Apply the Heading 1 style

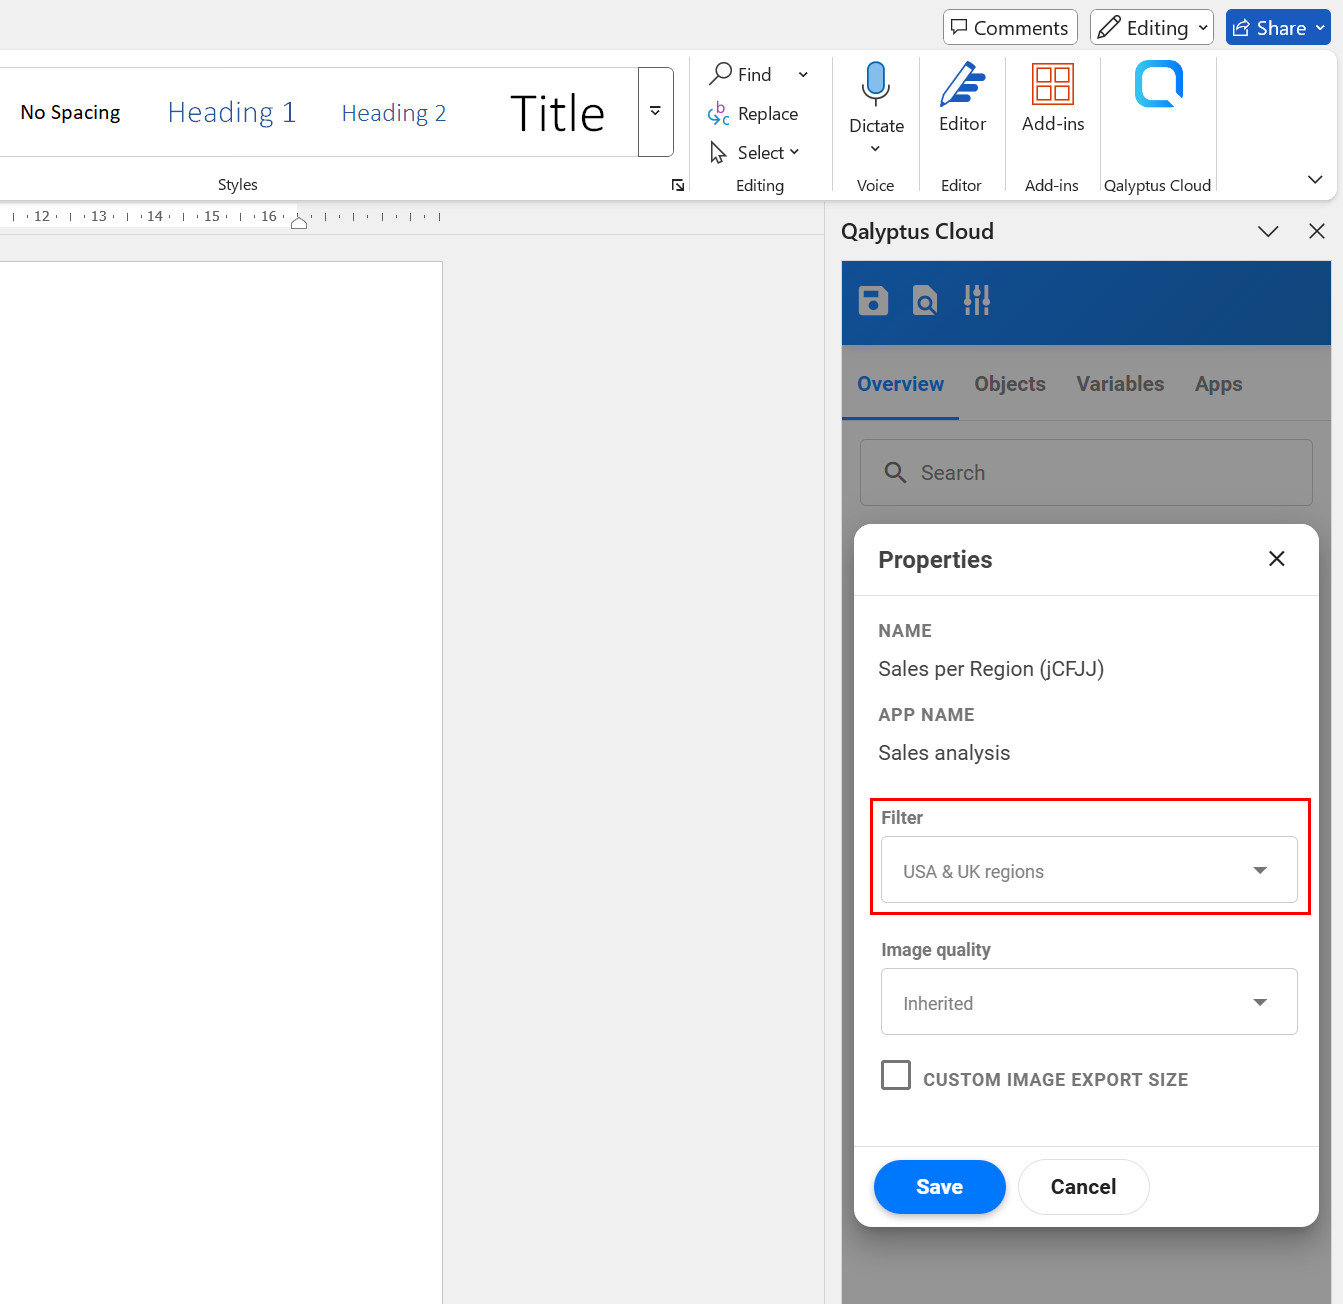pos(232,113)
